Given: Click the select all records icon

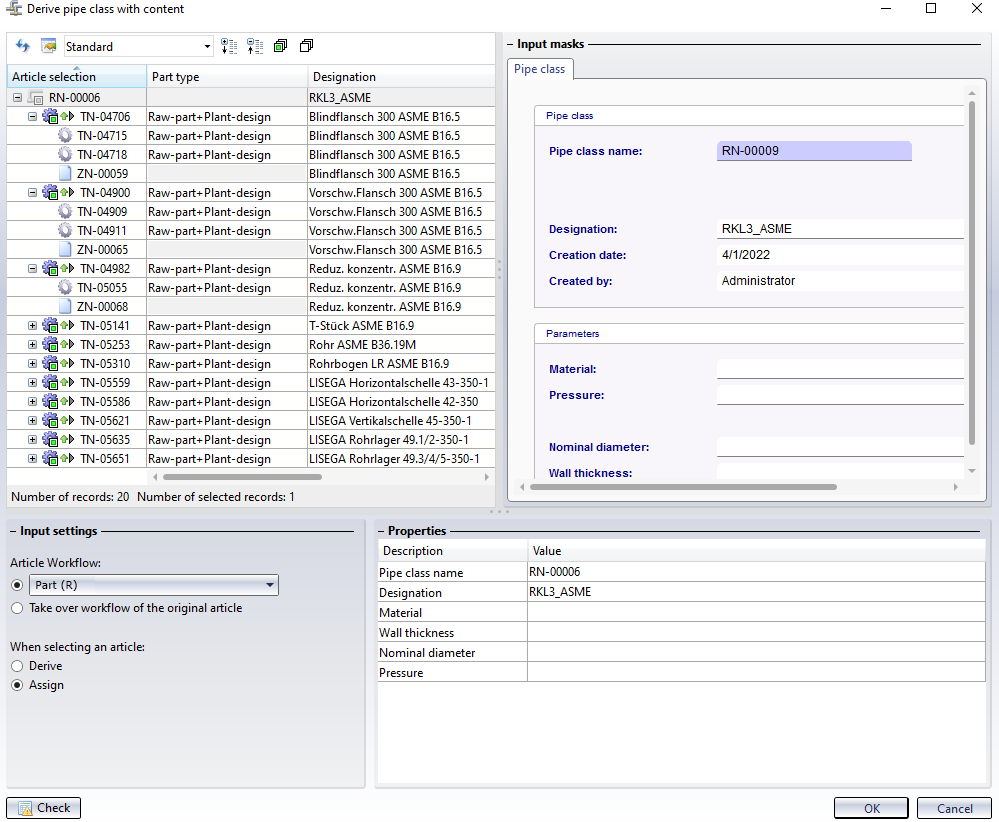Looking at the screenshot, I should pyautogui.click(x=280, y=46).
